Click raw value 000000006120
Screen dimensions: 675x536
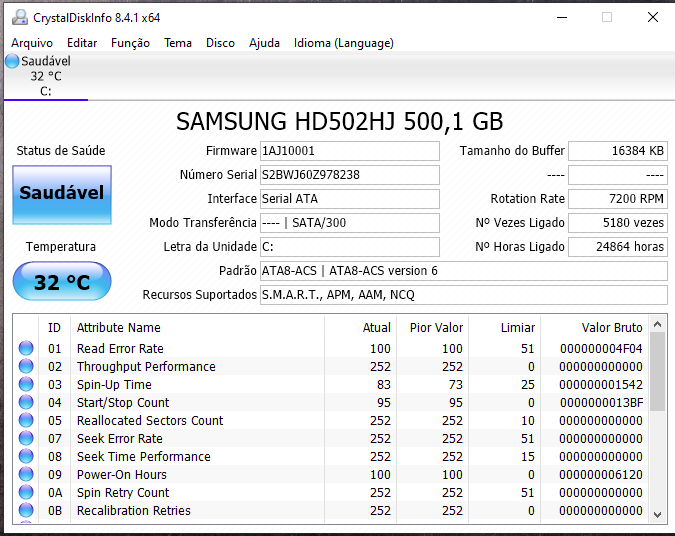point(601,474)
